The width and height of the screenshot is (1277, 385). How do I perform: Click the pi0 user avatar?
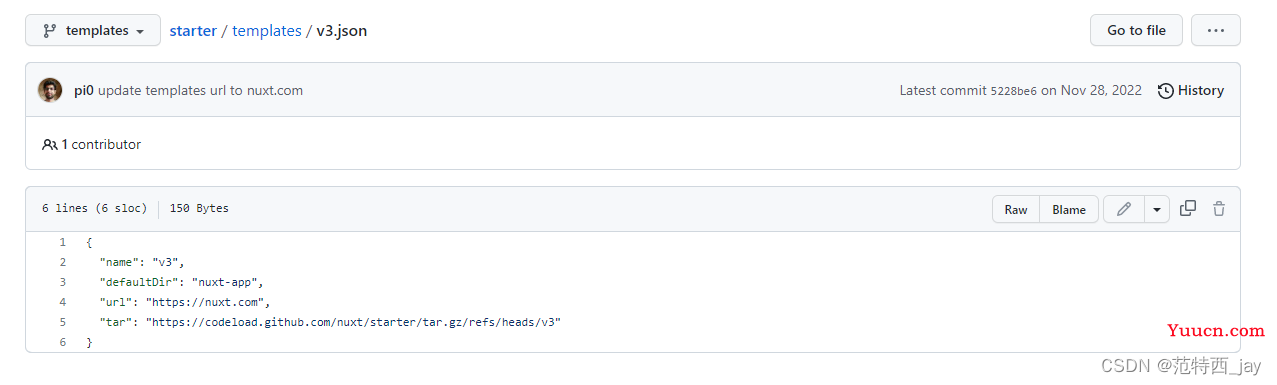[50, 90]
